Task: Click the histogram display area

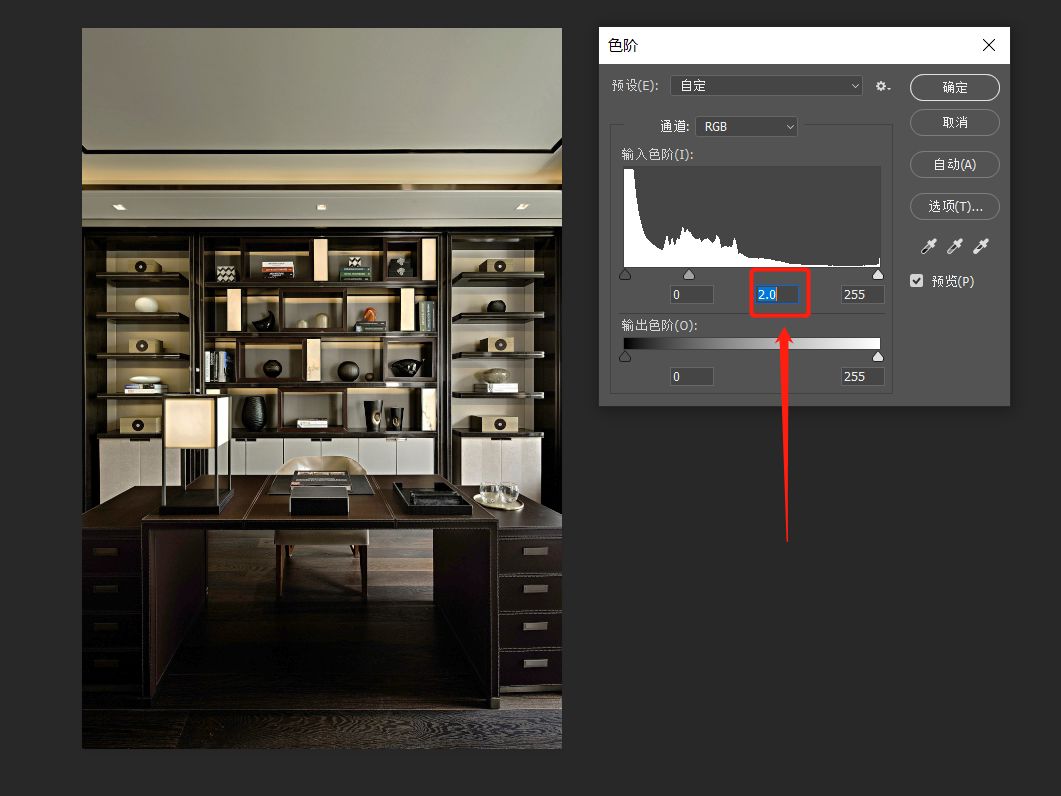Action: [751, 215]
